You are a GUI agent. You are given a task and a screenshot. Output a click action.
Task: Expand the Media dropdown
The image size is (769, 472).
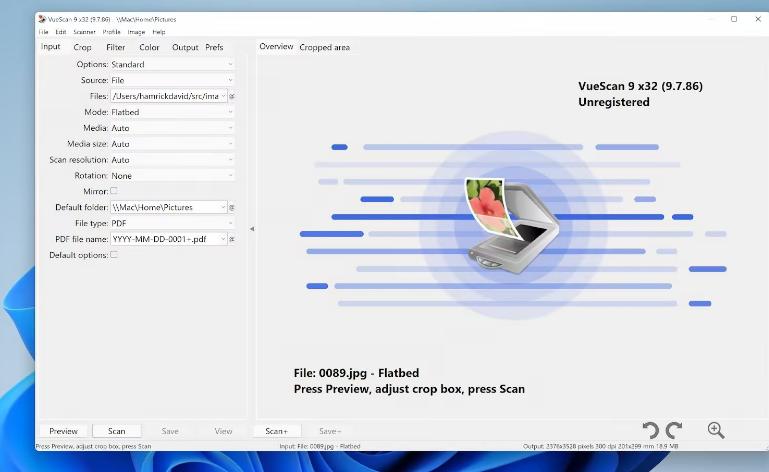pos(172,128)
